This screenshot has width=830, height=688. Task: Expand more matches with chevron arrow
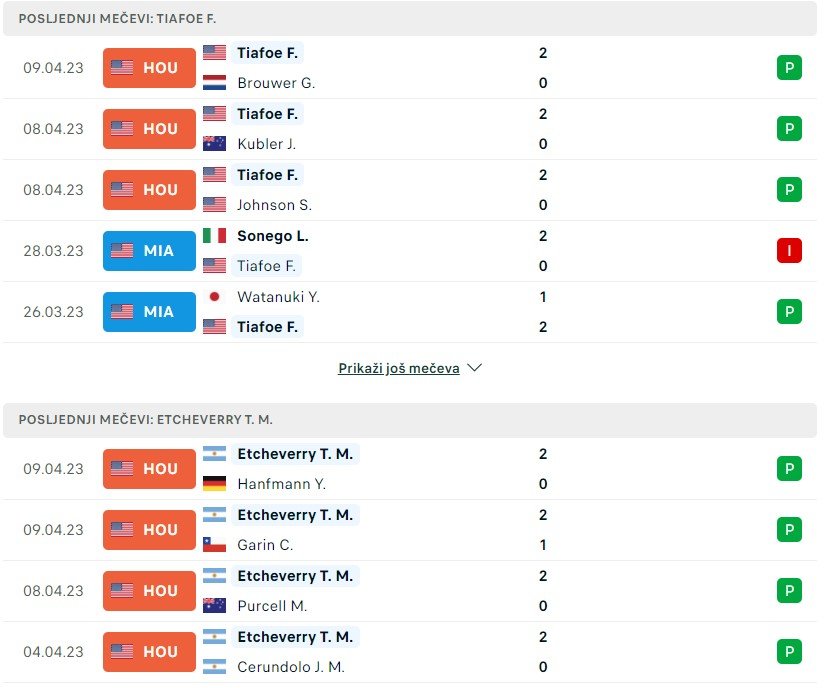point(475,368)
